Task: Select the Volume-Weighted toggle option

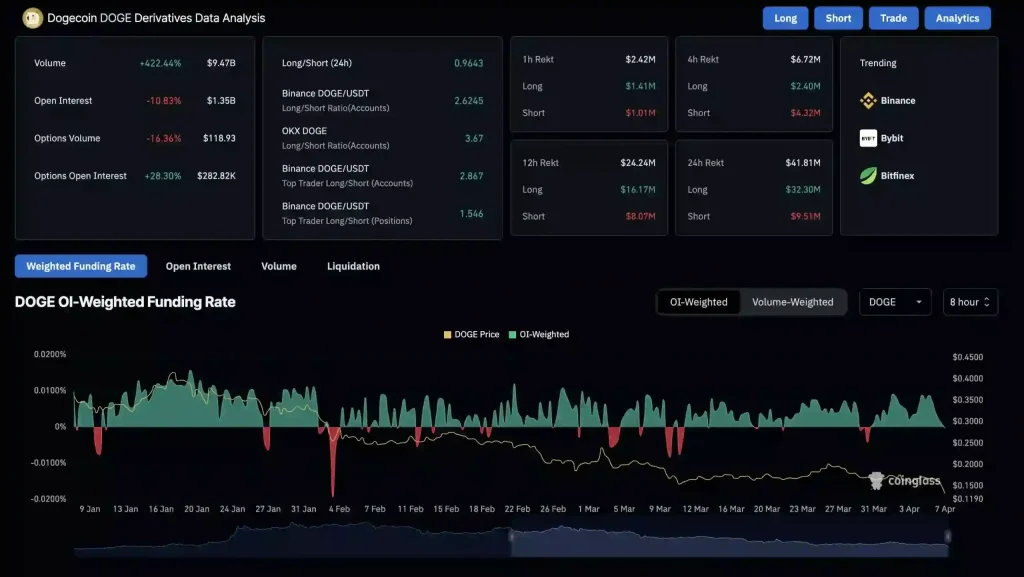Action: pos(792,302)
